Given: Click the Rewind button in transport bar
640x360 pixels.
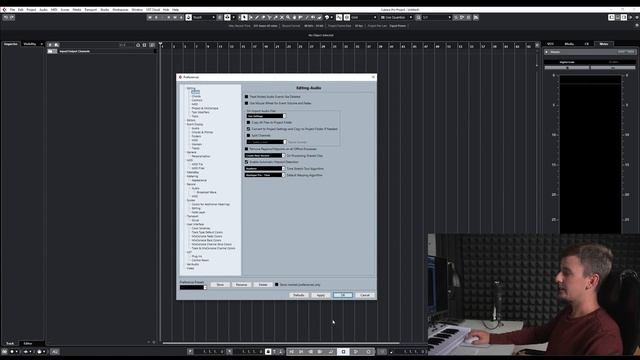Looking at the screenshot, I should click(x=311, y=351).
